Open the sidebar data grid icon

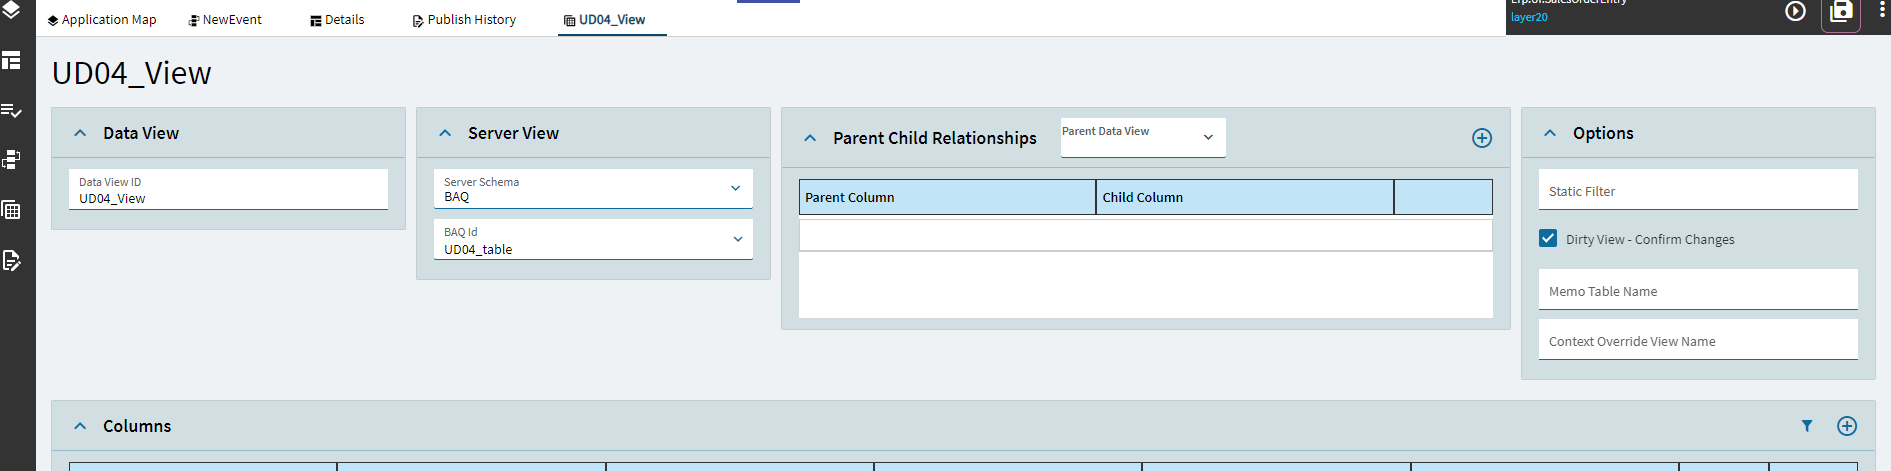[12, 210]
